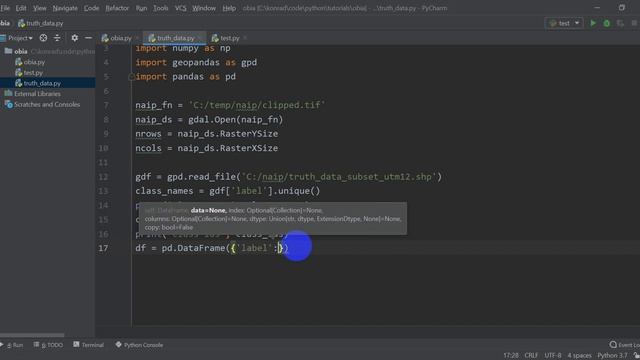The height and width of the screenshot is (360, 640).
Task: Open the Python Console tool window
Action: point(139,345)
